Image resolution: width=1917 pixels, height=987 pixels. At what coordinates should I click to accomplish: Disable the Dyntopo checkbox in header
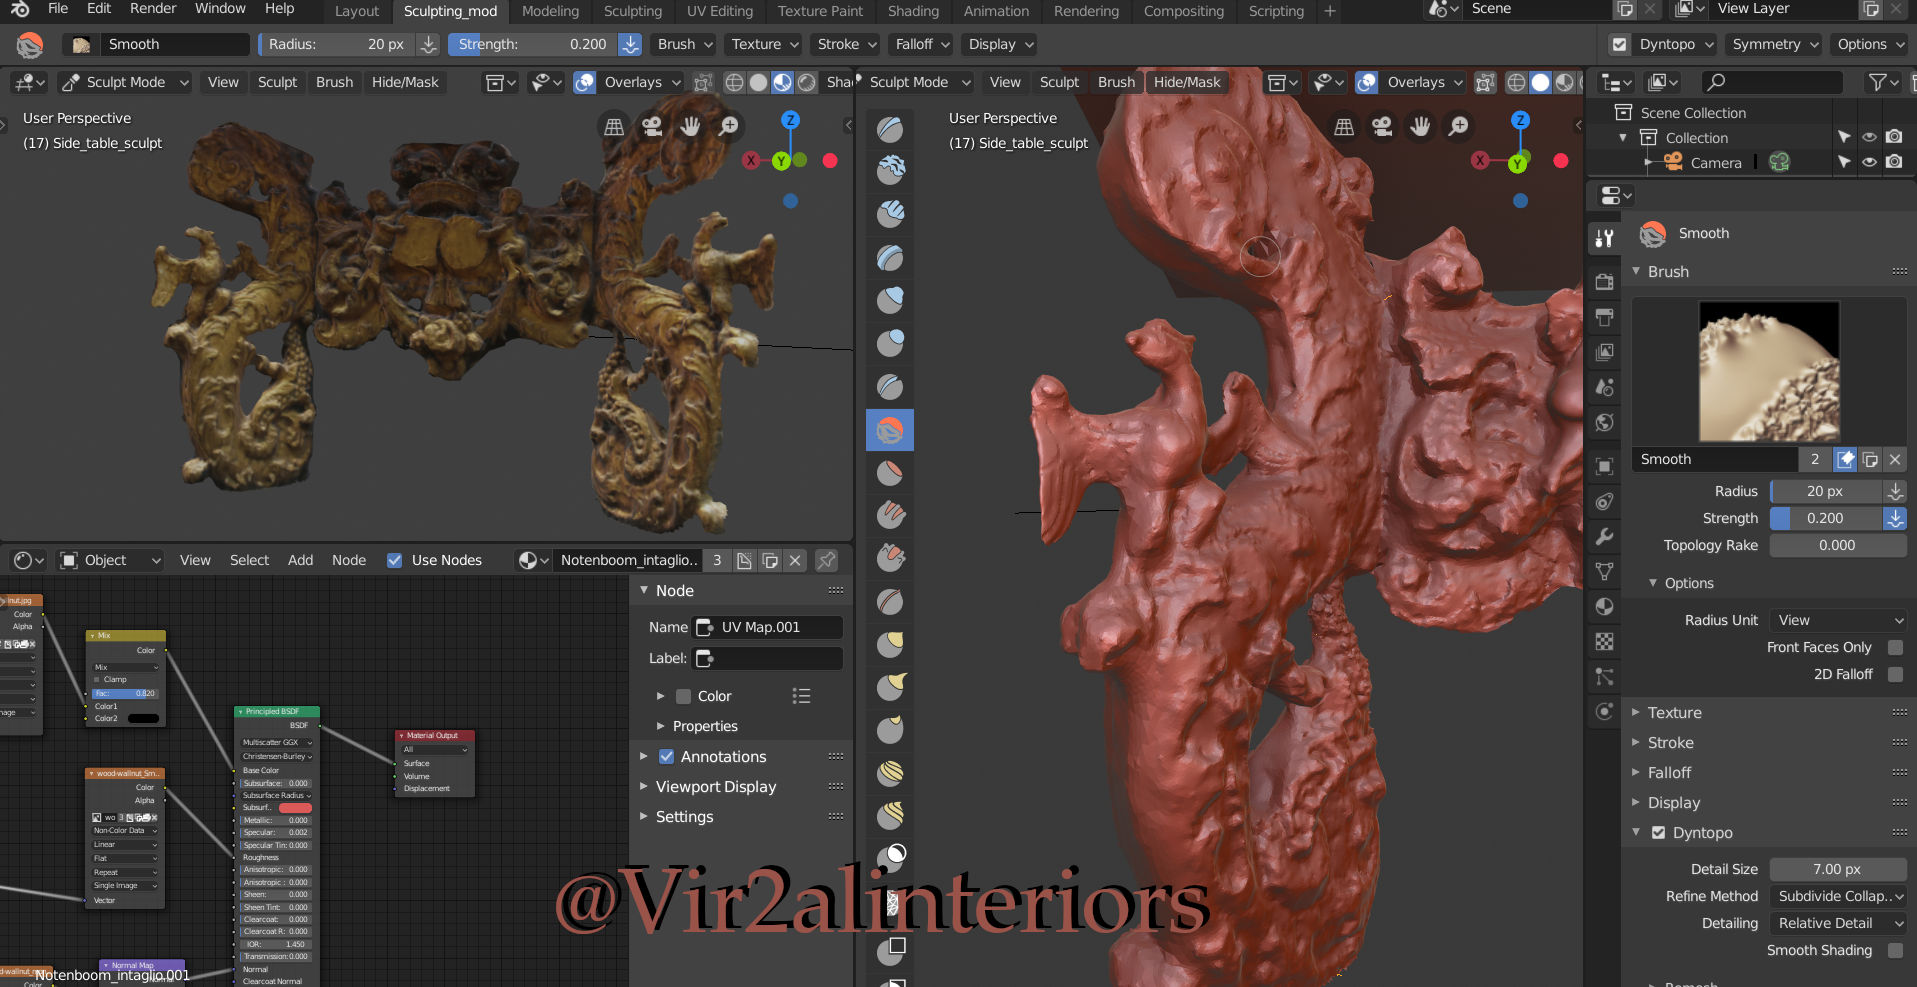coord(1619,44)
